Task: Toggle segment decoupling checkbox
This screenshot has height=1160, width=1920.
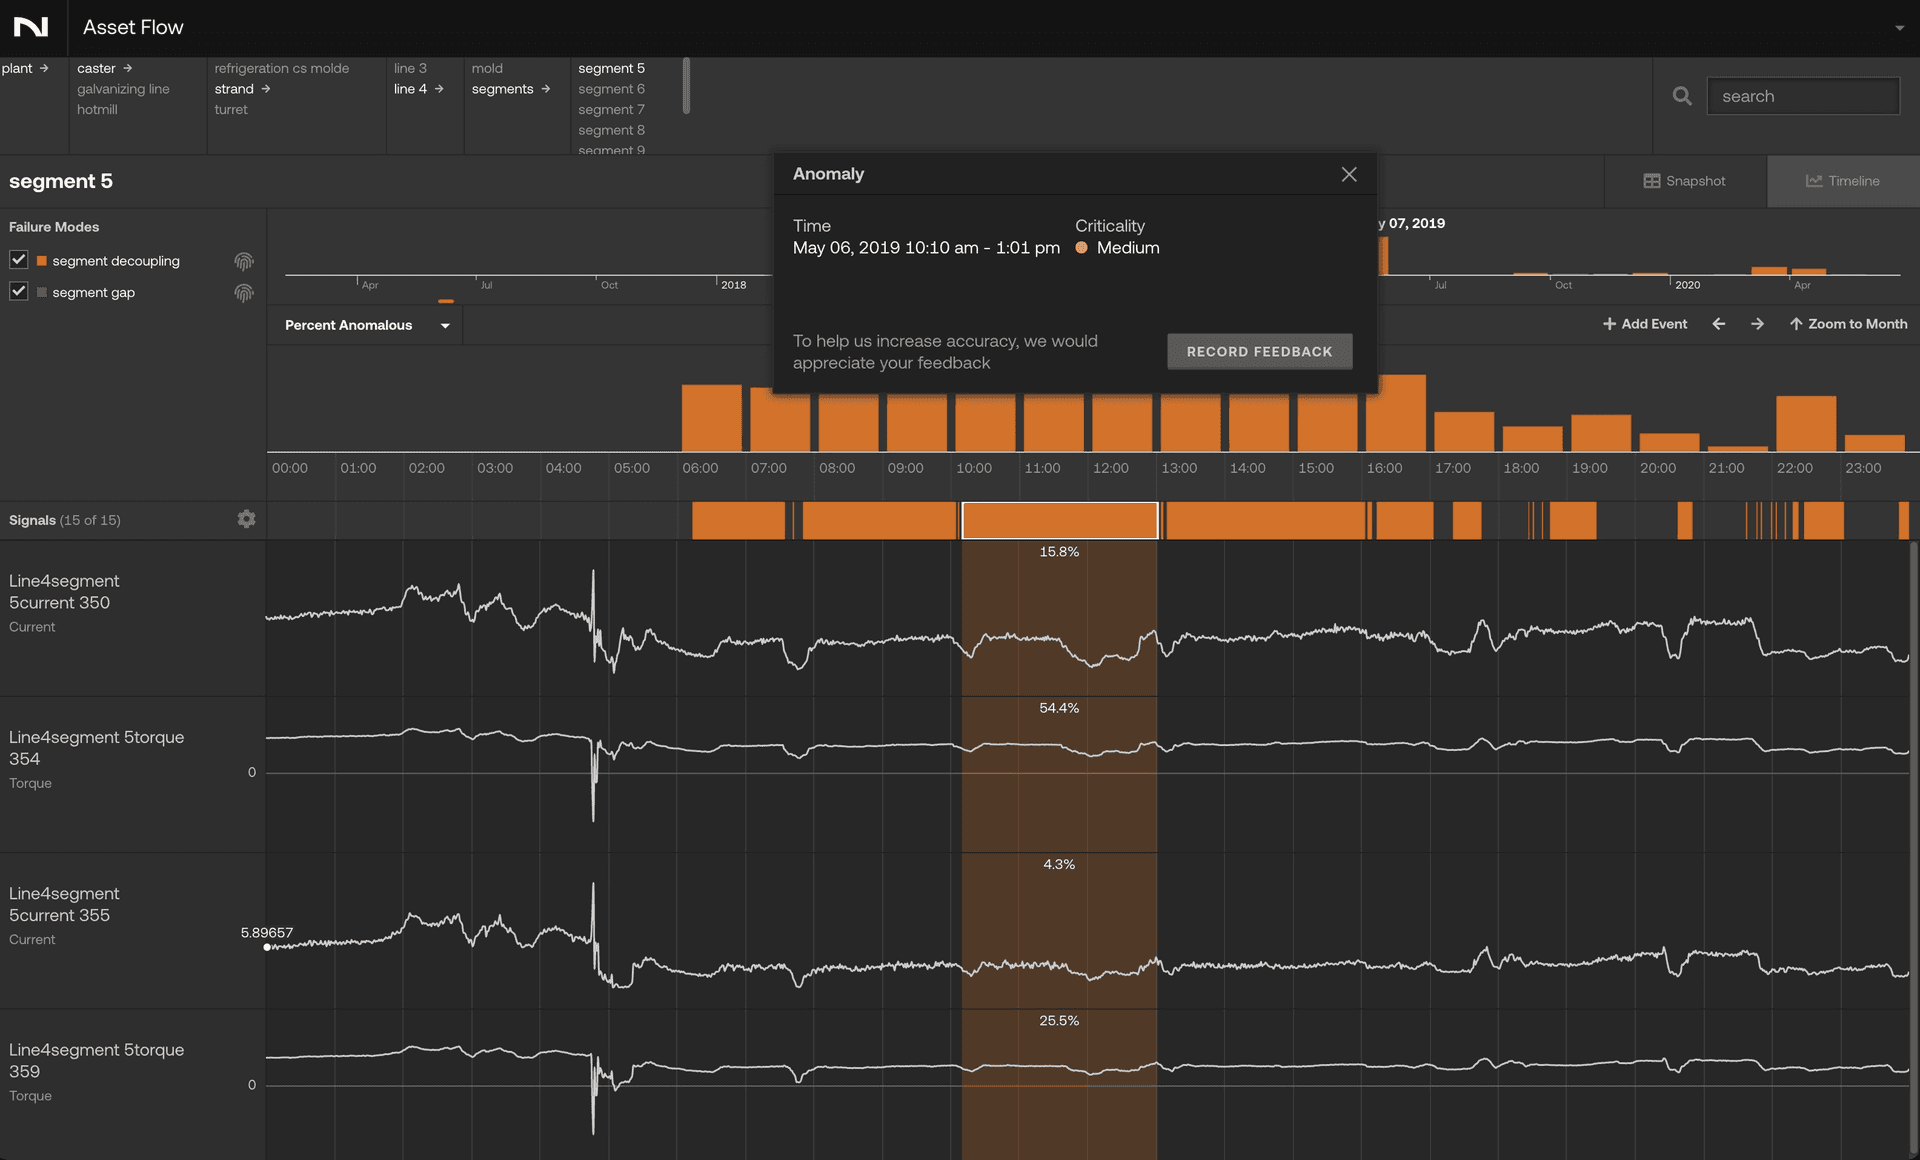Action: (18, 260)
